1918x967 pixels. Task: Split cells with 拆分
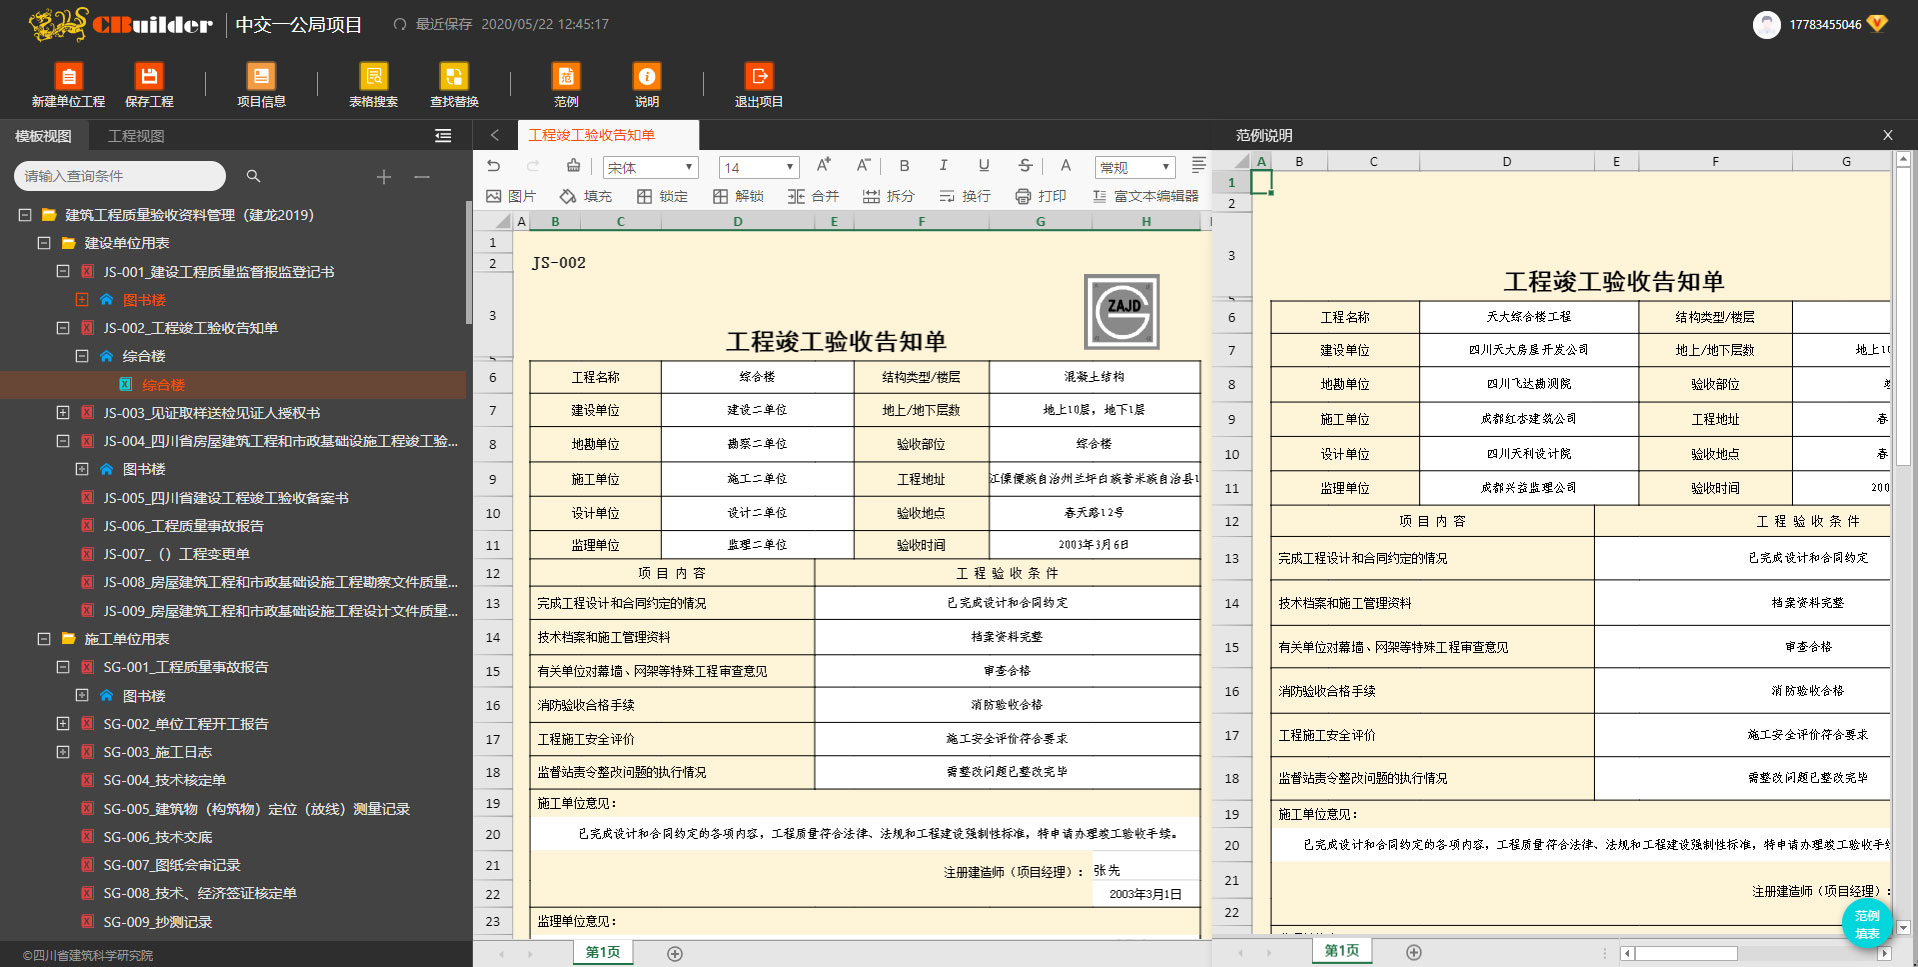click(x=889, y=196)
